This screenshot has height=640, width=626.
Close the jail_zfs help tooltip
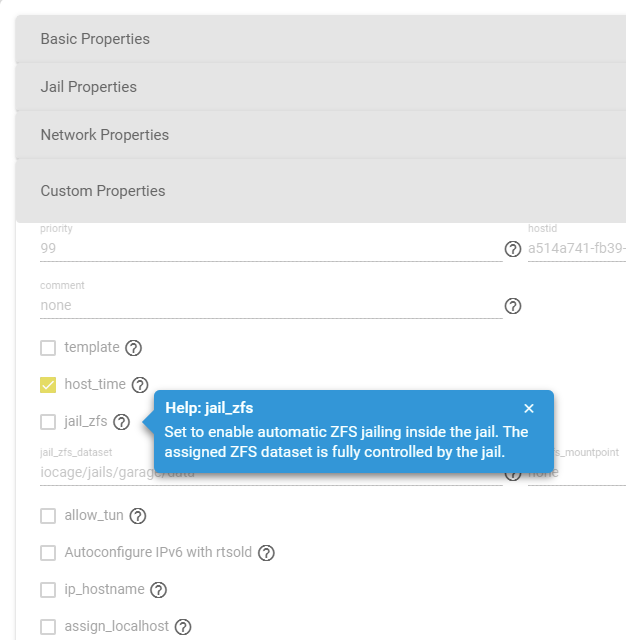(x=529, y=408)
